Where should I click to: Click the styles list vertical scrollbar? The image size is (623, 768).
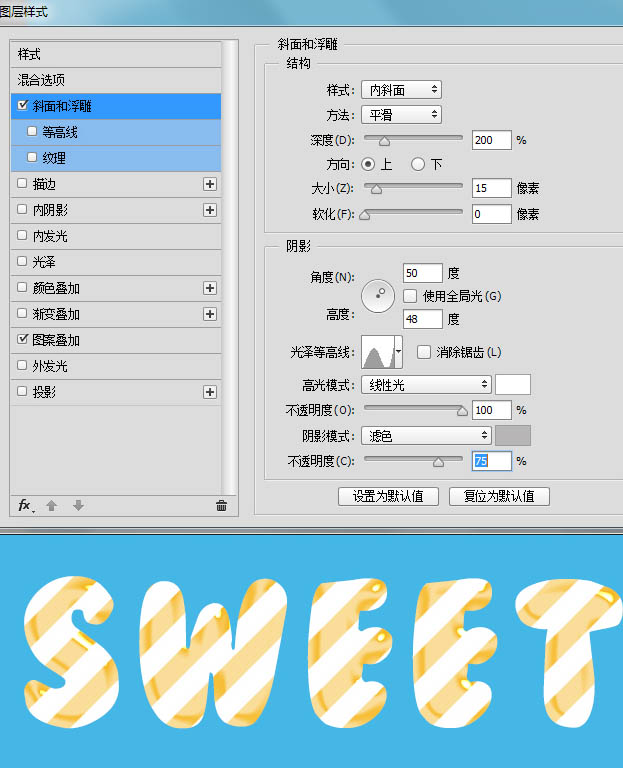point(229,268)
